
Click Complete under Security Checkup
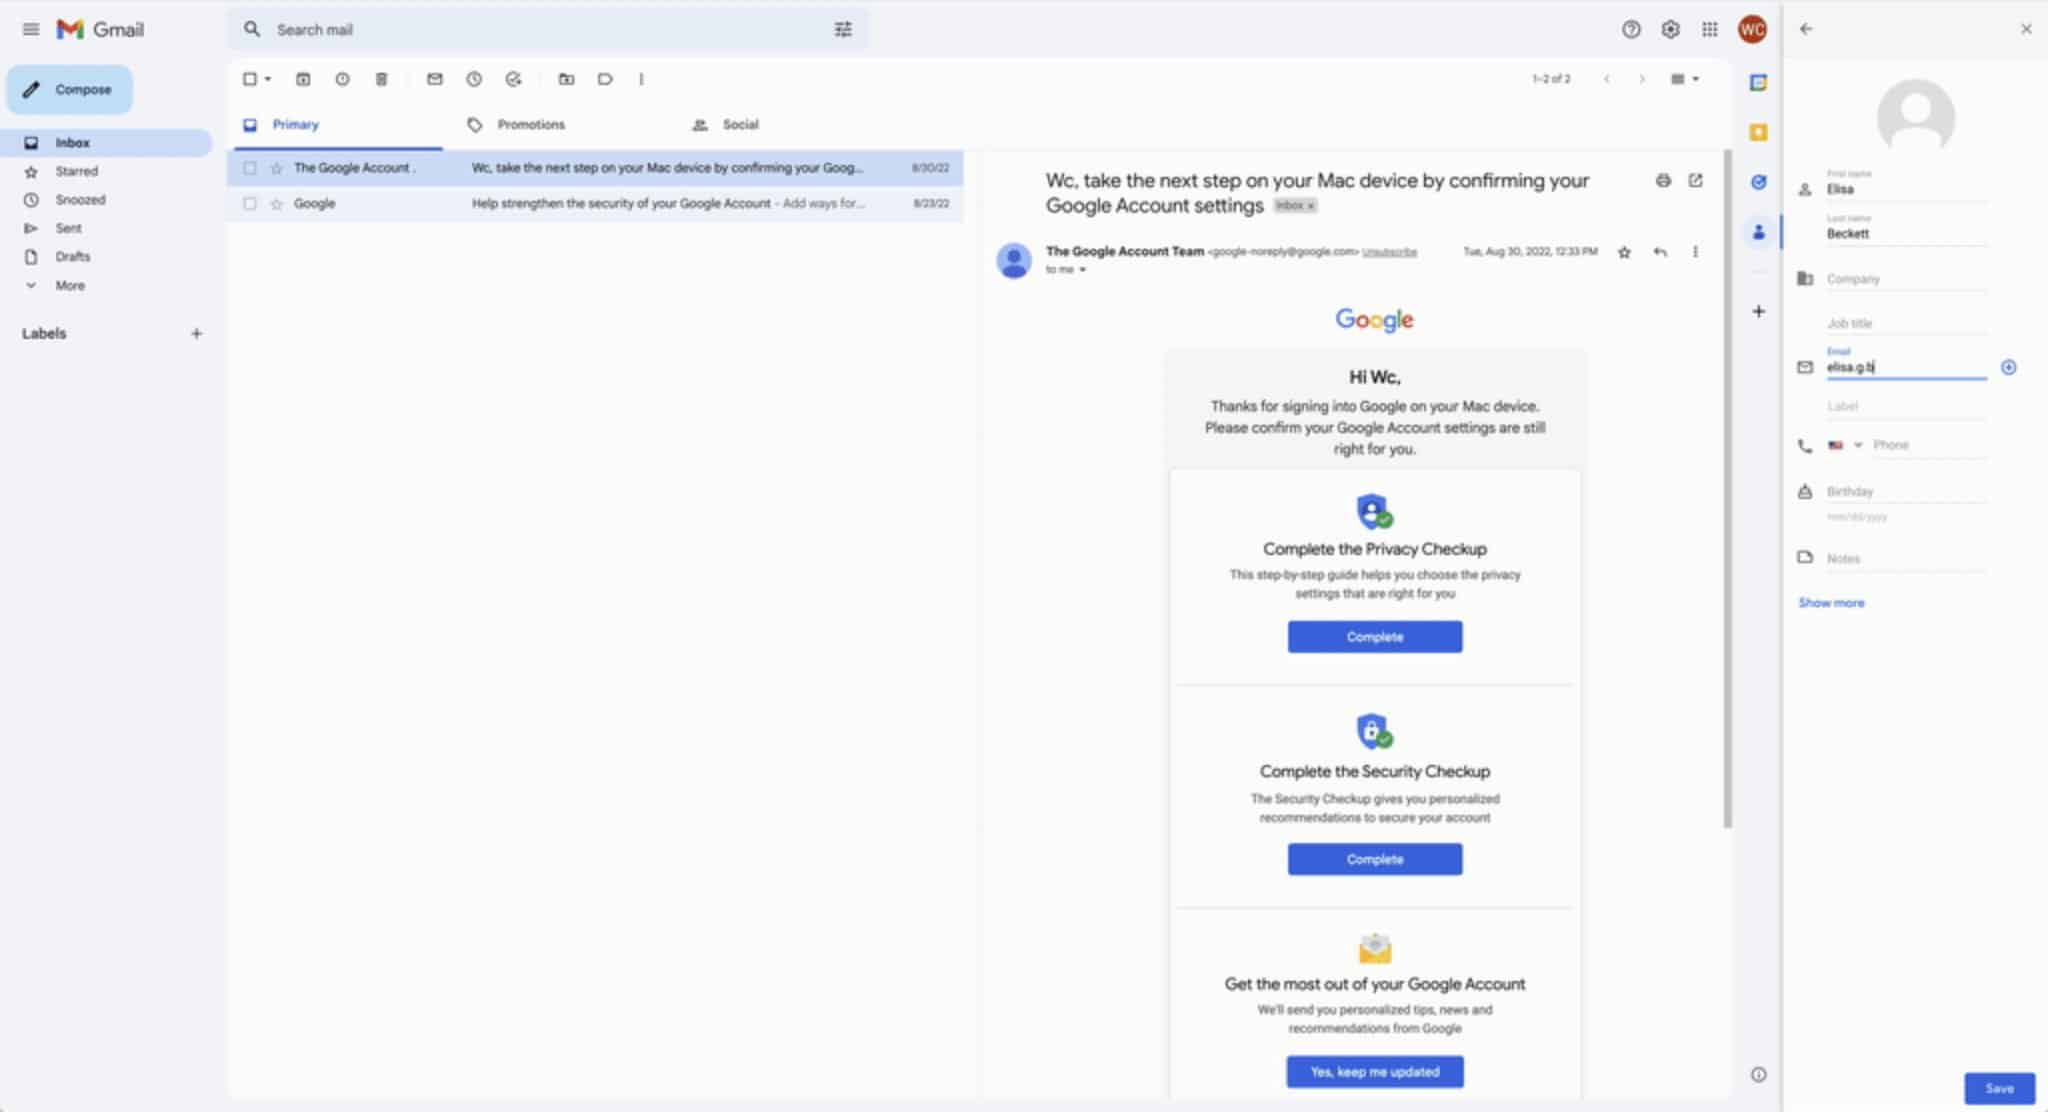point(1374,859)
